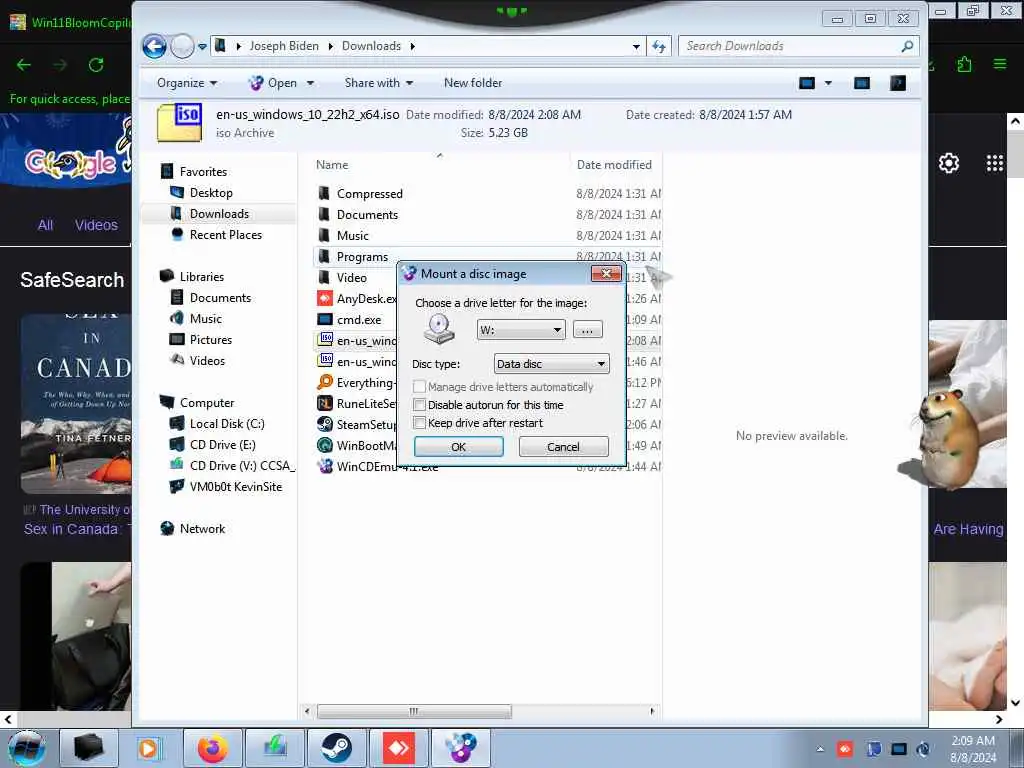
Task: Open CD Drive (V:) CCSA in navigation pane
Action: pos(242,466)
